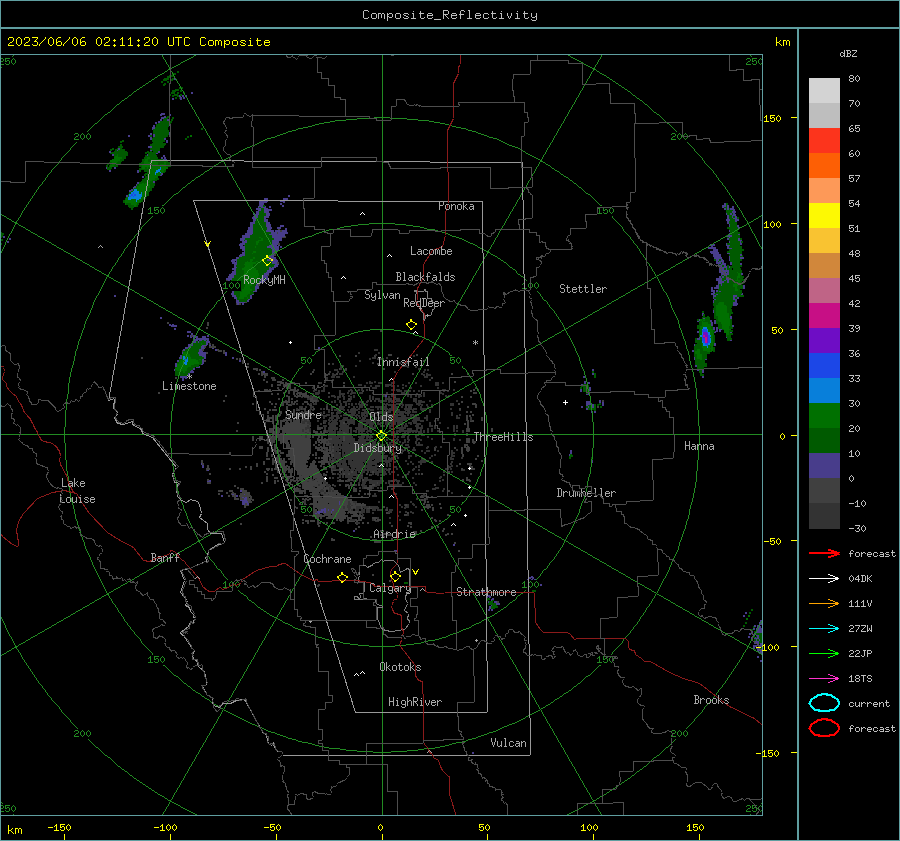
Task: Click the Ponoka city label
Action: 456,206
